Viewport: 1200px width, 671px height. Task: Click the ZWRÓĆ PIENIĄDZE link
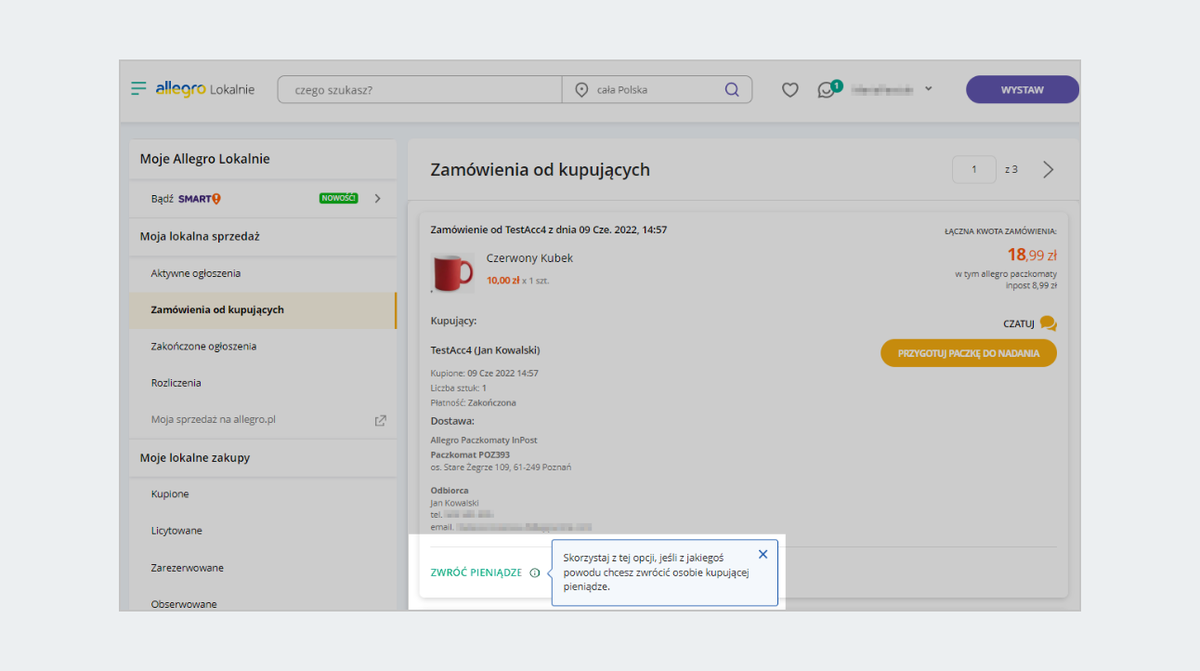click(478, 572)
